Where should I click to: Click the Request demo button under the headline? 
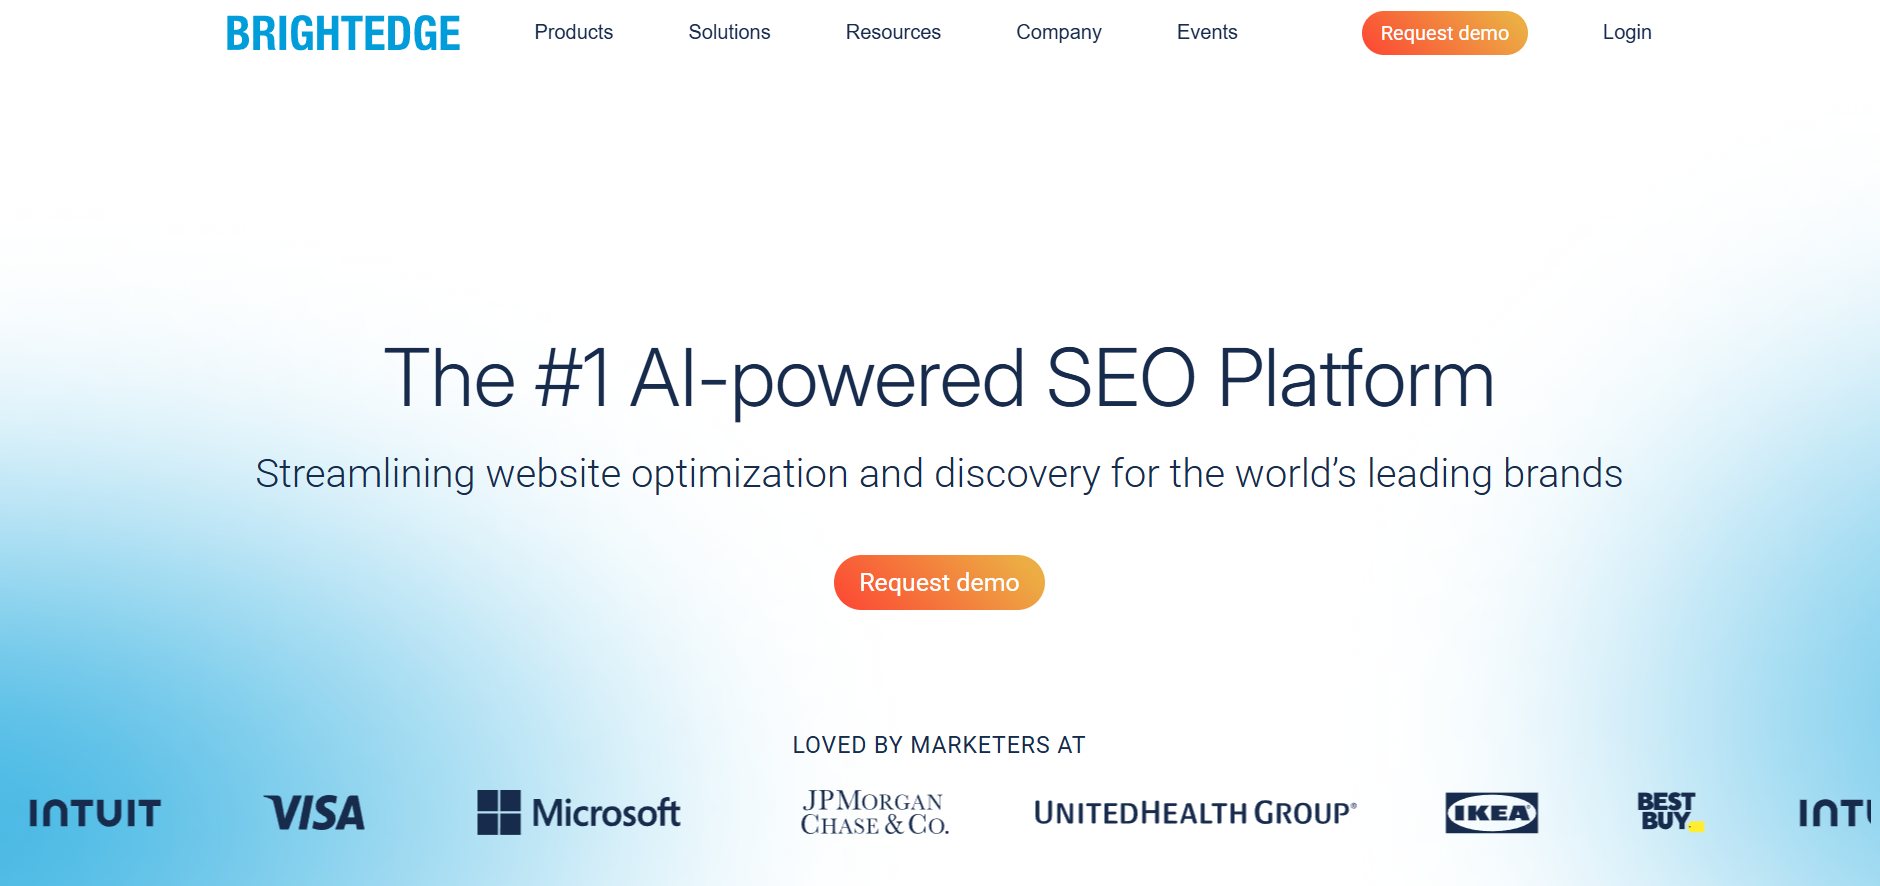click(x=939, y=582)
